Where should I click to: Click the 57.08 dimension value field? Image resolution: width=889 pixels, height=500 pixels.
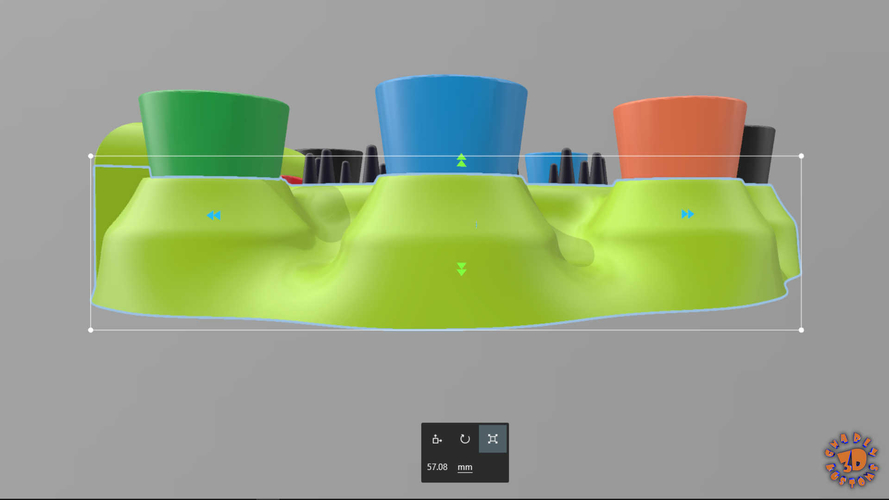pyautogui.click(x=437, y=467)
